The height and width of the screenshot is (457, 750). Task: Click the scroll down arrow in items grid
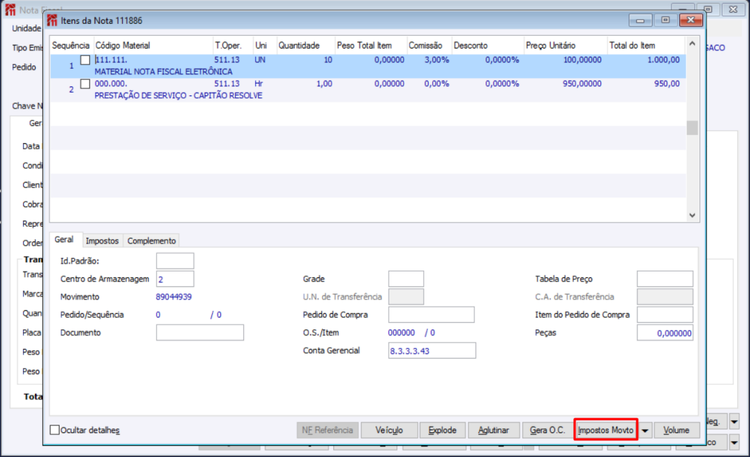pyautogui.click(x=692, y=215)
